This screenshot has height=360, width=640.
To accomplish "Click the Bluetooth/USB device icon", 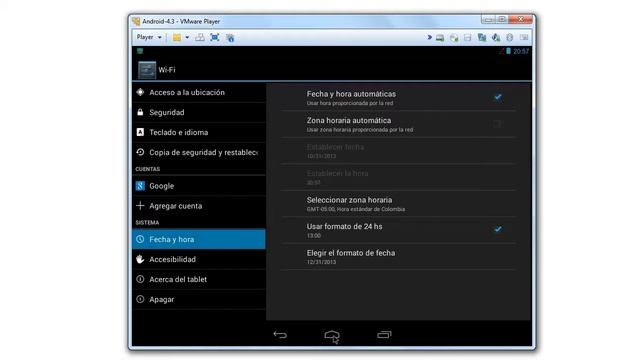I will 510,38.
